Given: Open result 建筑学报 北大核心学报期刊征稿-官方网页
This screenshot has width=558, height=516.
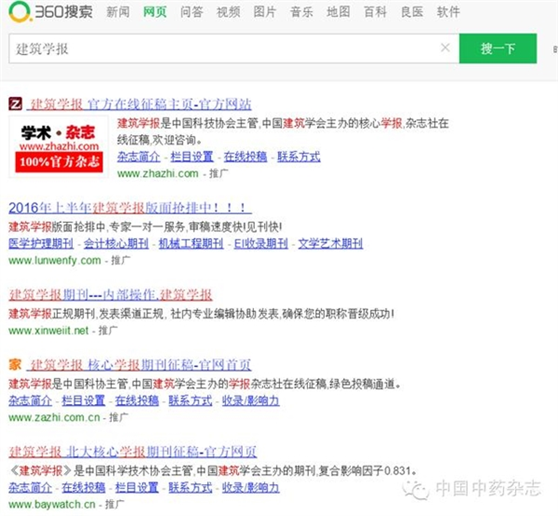Looking at the screenshot, I should pos(133,452).
